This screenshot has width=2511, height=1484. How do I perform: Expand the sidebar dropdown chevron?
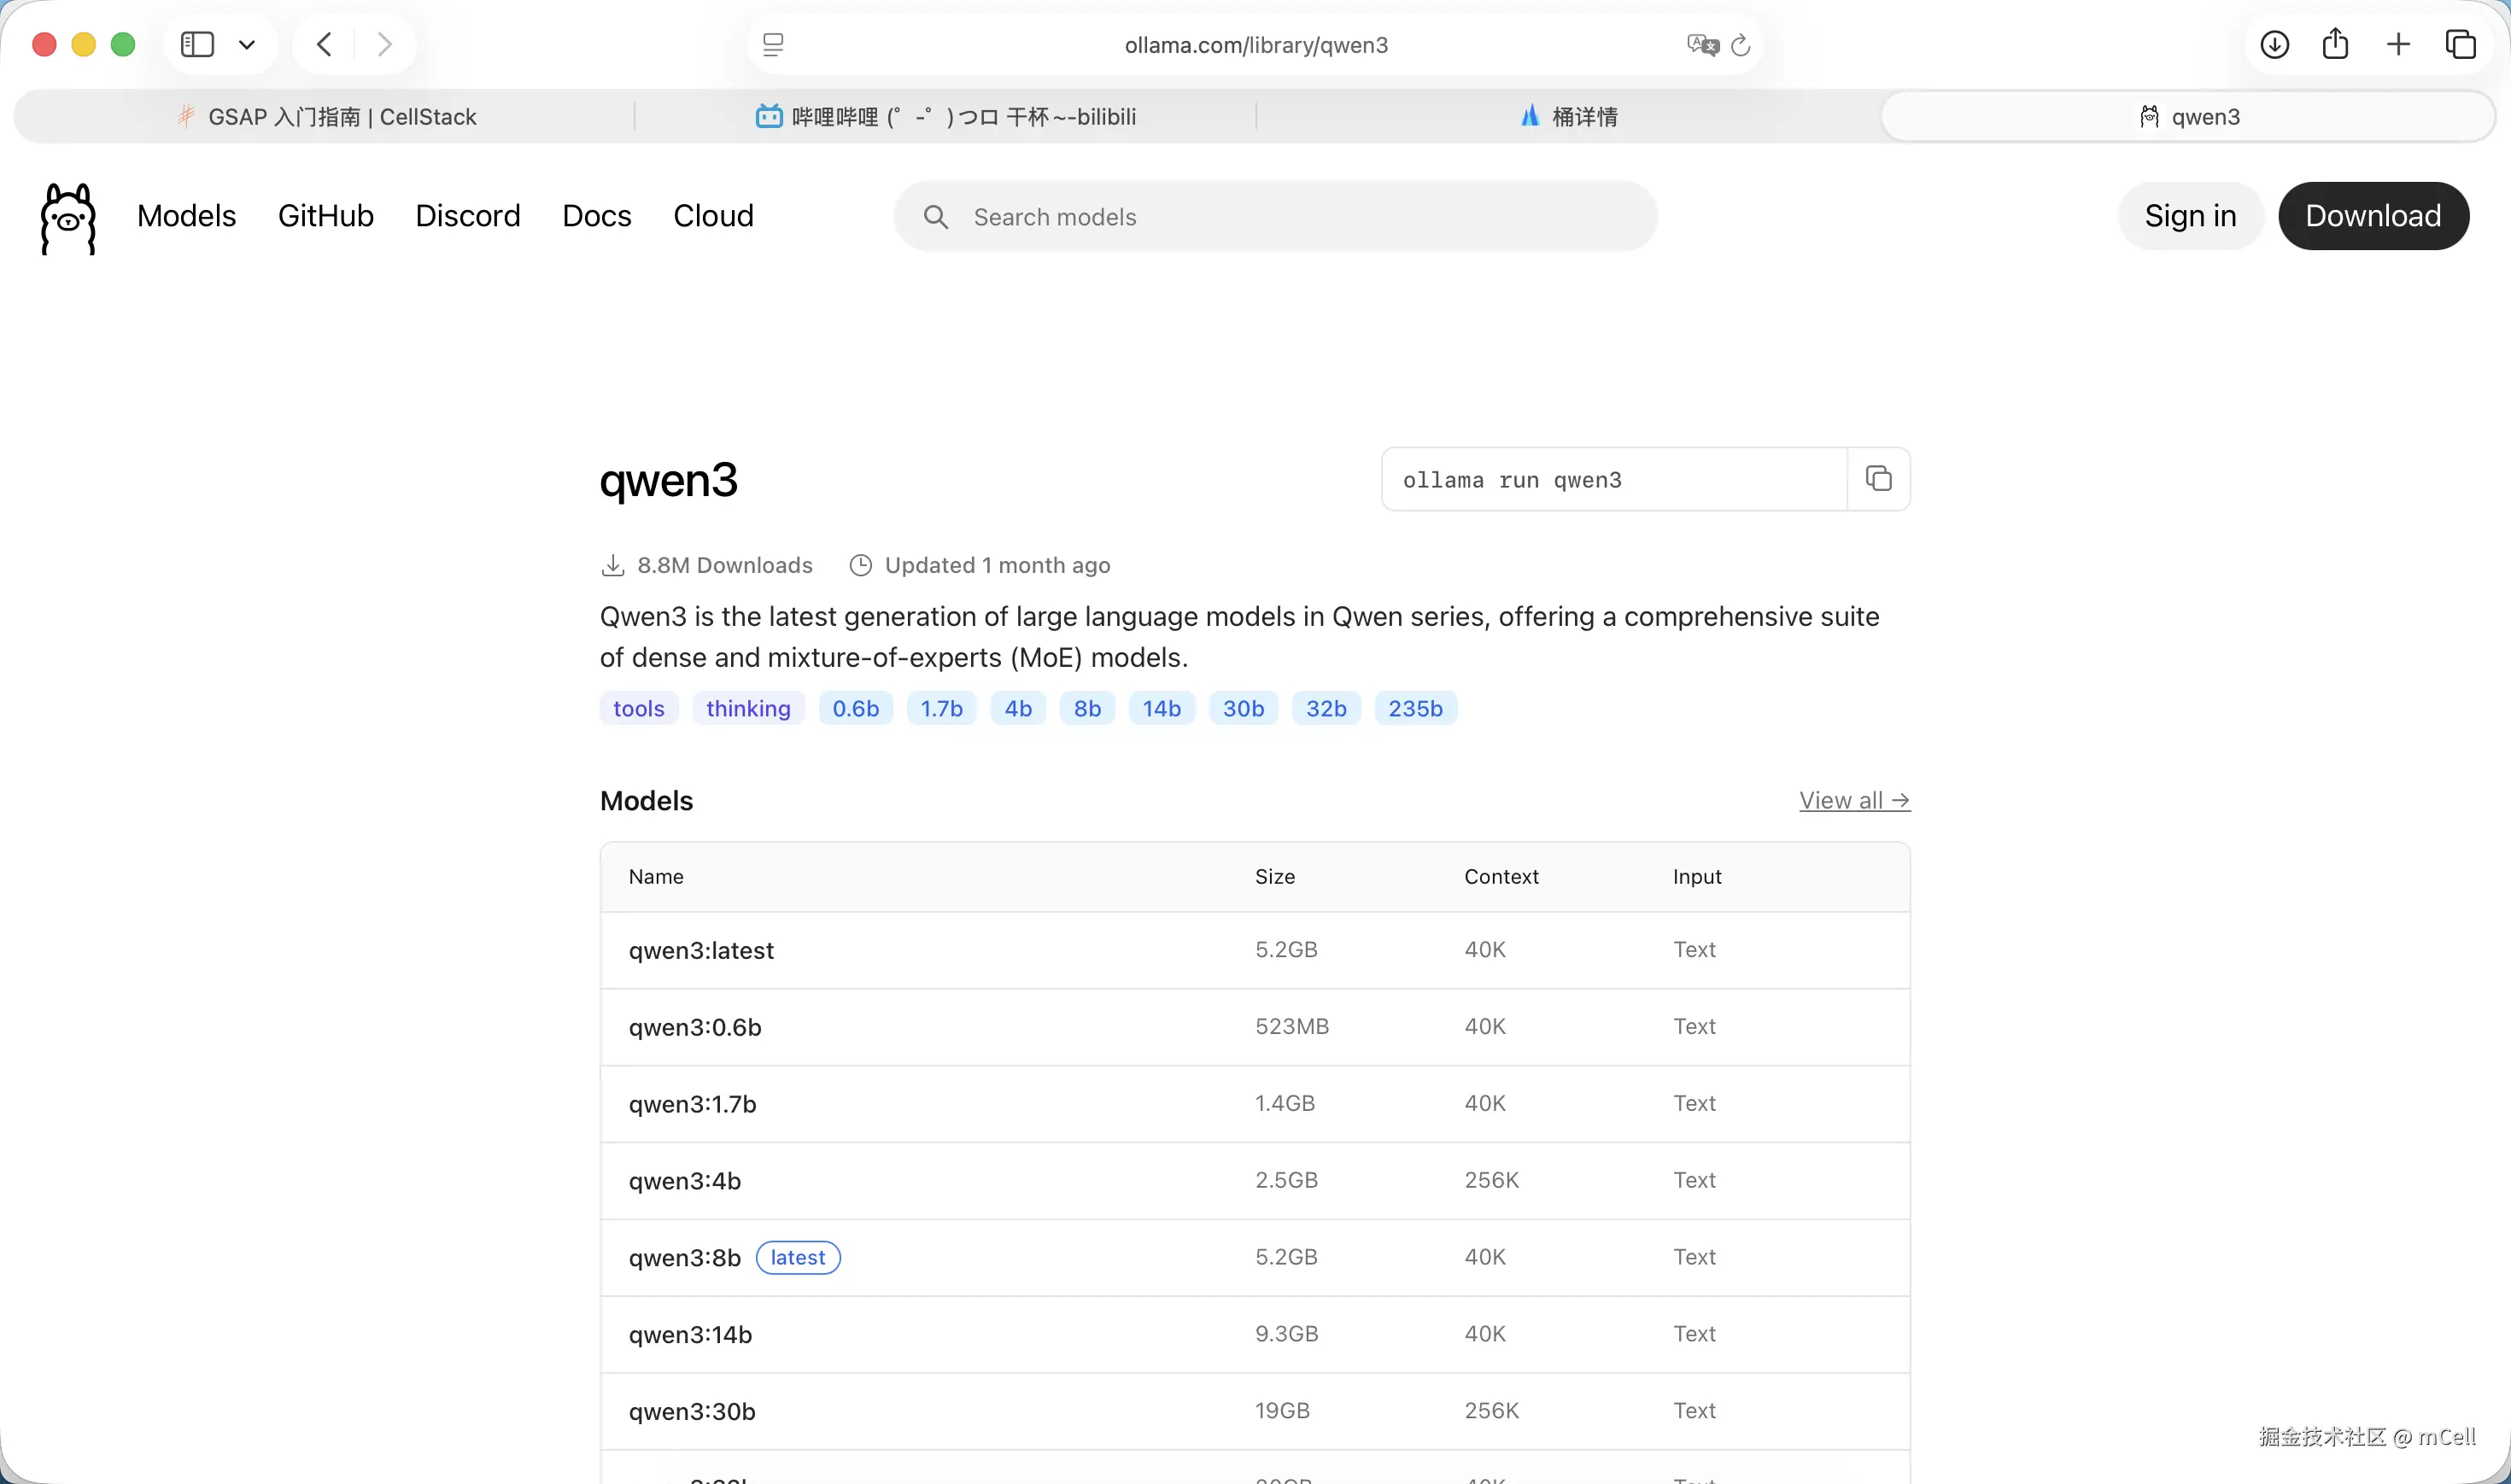(x=247, y=45)
